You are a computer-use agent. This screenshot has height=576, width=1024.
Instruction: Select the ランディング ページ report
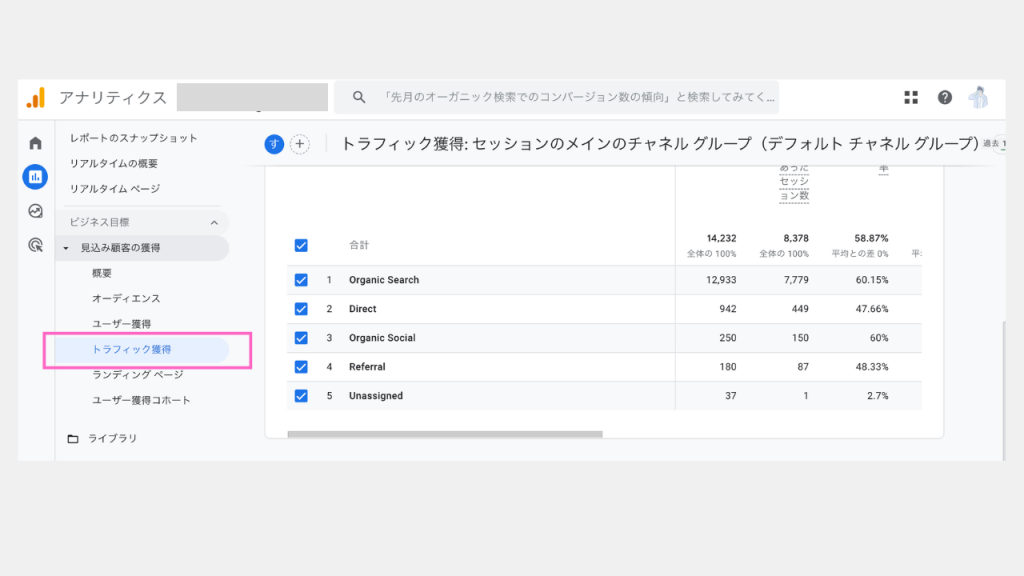click(x=137, y=375)
